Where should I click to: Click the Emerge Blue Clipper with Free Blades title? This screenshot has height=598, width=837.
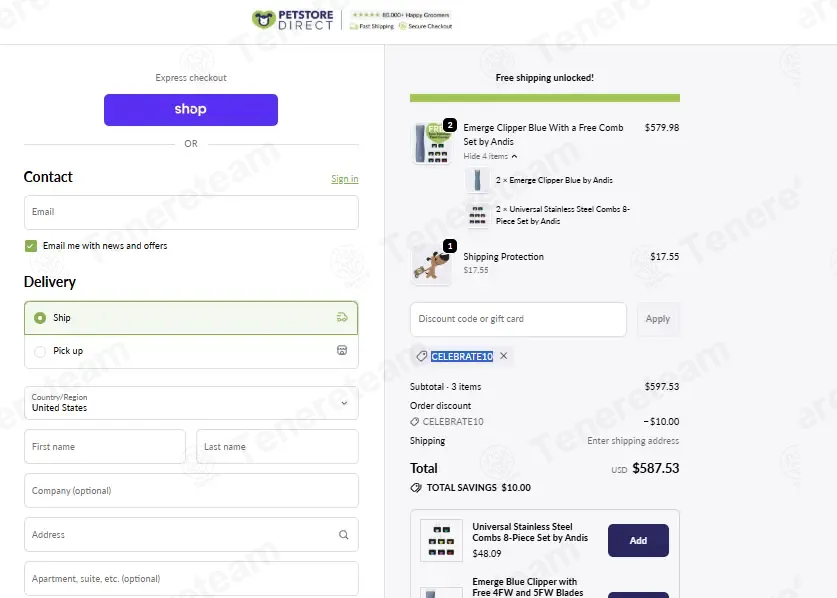coord(527,587)
